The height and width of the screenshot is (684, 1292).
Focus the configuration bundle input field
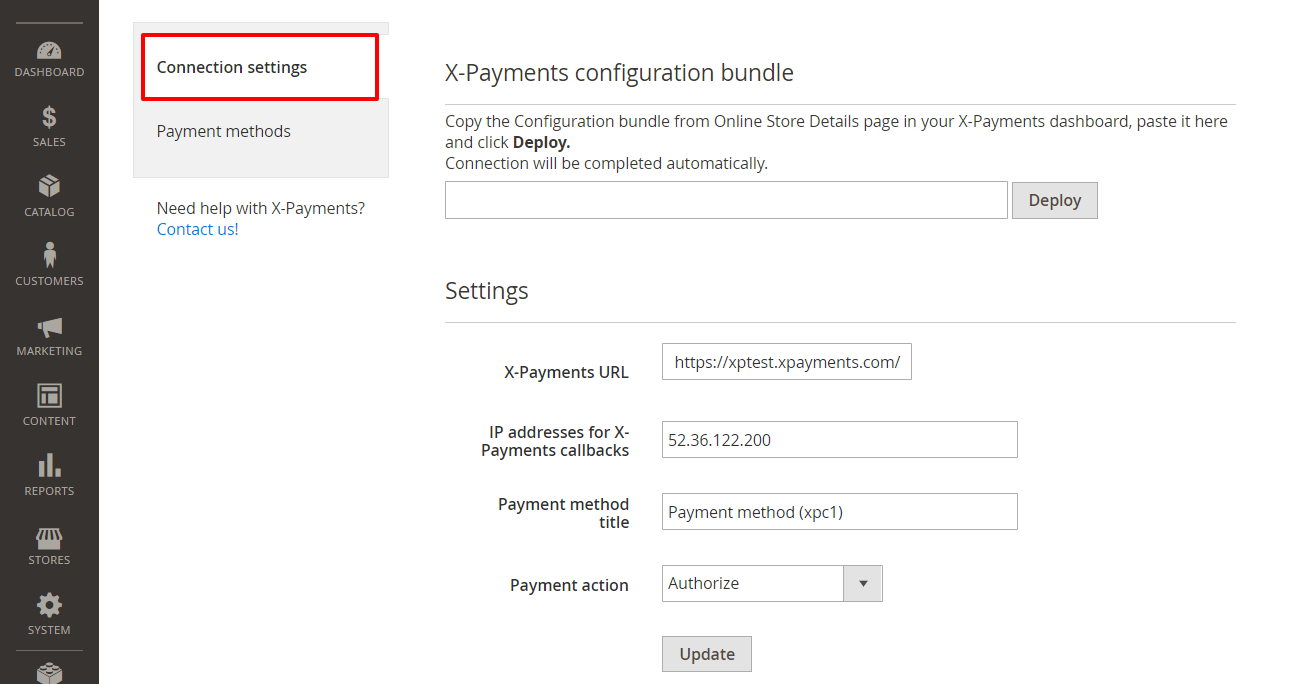click(x=726, y=200)
